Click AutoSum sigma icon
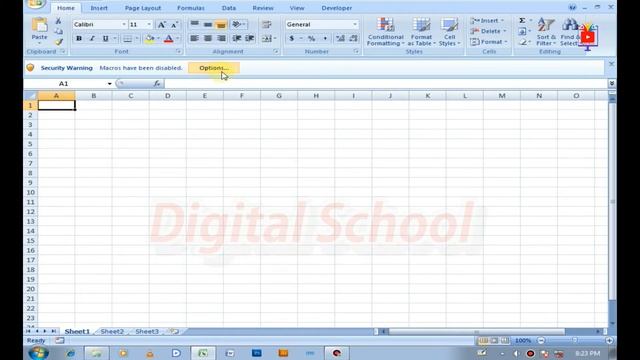Image resolution: width=640 pixels, height=360 pixels. coord(522,20)
